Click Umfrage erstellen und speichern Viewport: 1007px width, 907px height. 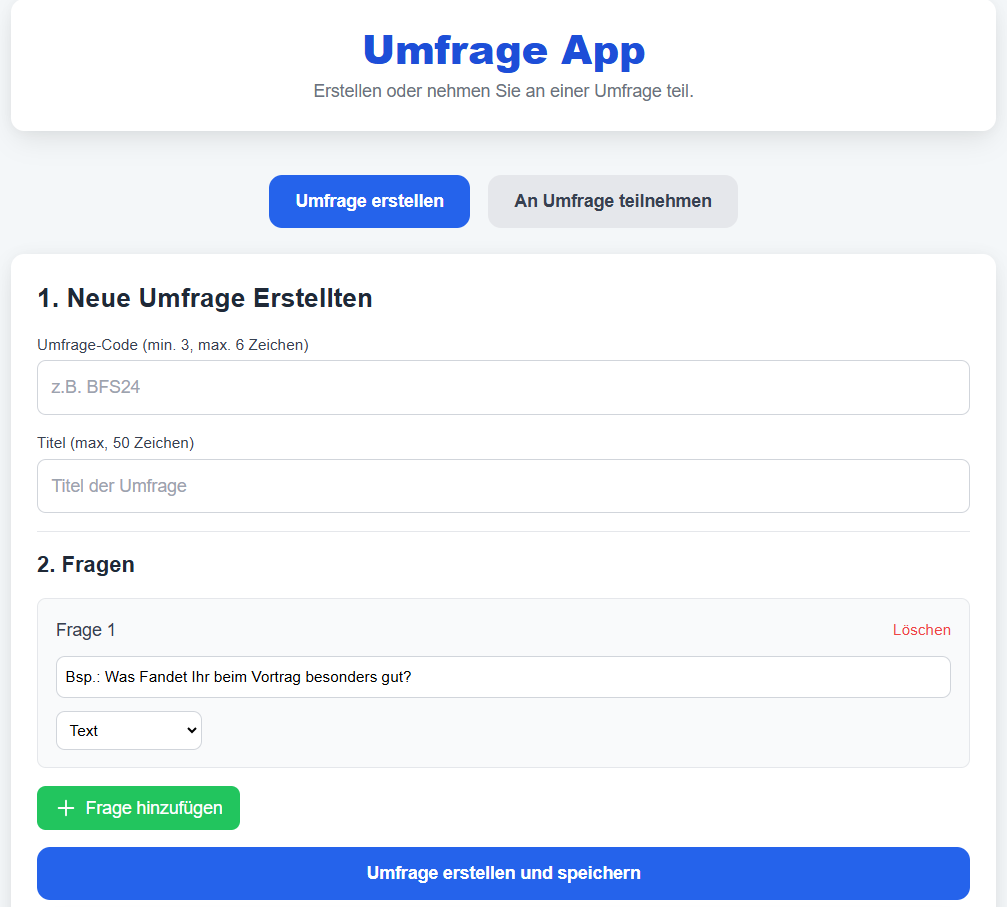click(x=503, y=873)
